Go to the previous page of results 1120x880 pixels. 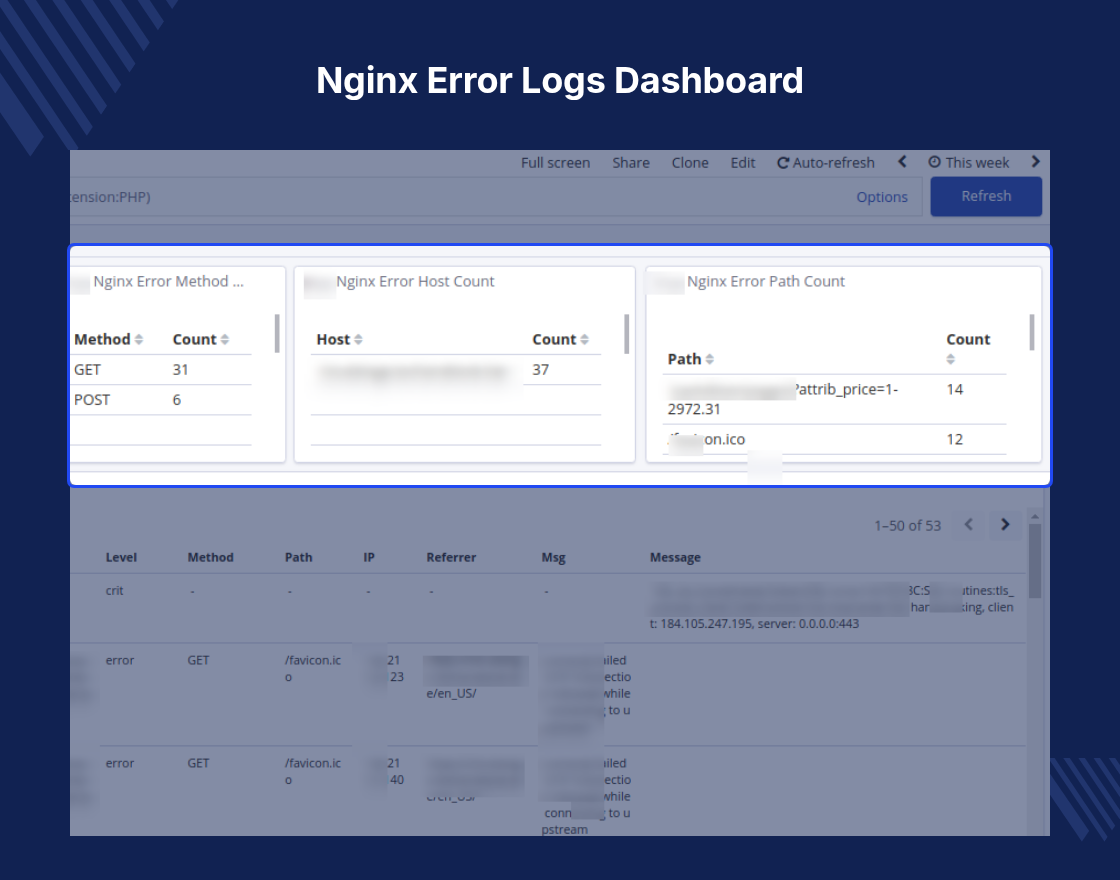(x=969, y=525)
